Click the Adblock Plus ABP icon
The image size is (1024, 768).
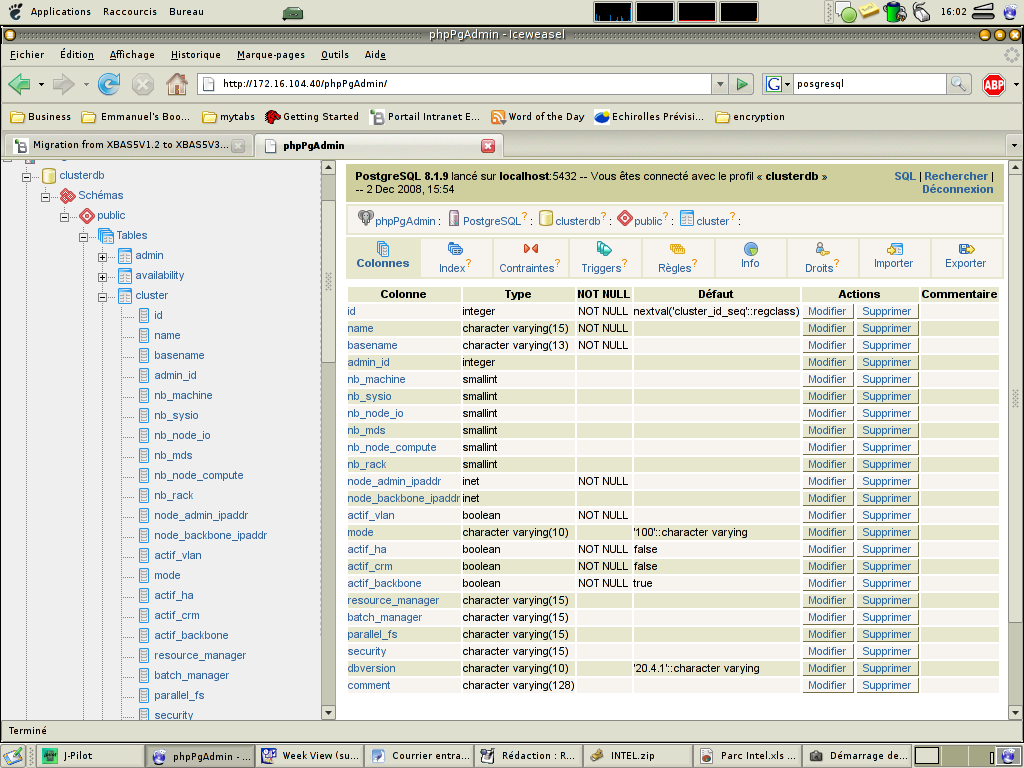point(993,85)
